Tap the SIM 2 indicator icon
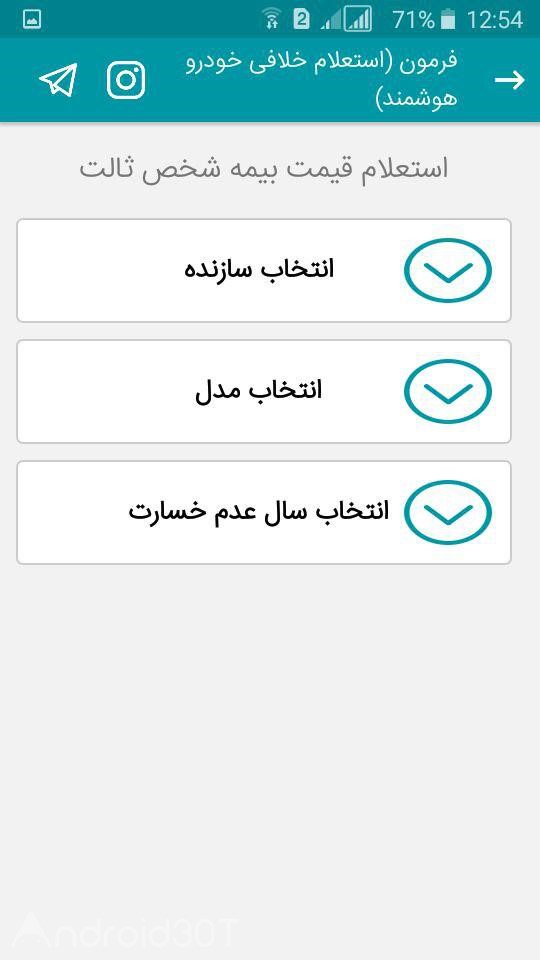This screenshot has height=960, width=540. pyautogui.click(x=301, y=19)
